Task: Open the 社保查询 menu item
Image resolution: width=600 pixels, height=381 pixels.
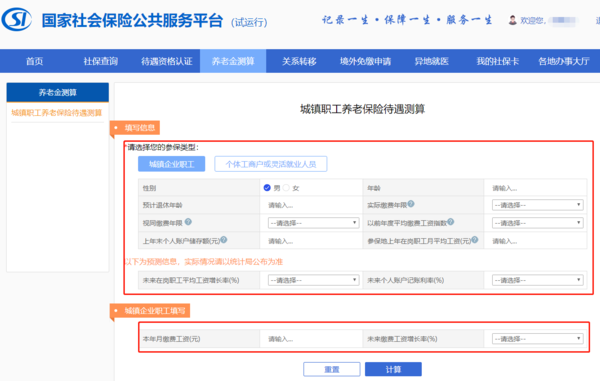Action: point(101,61)
